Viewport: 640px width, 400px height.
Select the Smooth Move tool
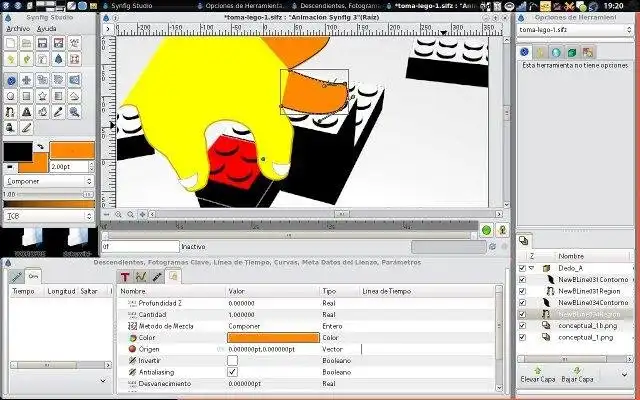click(x=27, y=80)
